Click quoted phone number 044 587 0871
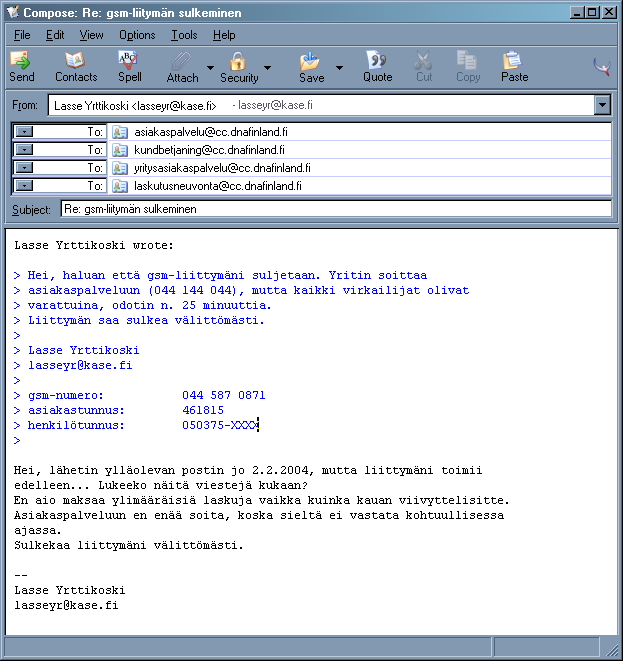The height and width of the screenshot is (661, 623). 224,395
